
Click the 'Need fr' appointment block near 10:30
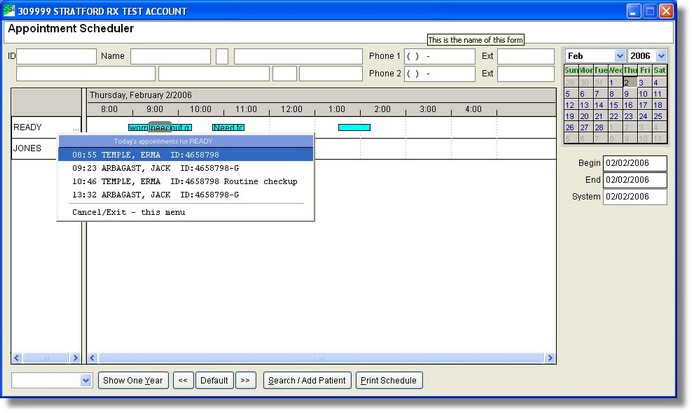[x=228, y=128]
